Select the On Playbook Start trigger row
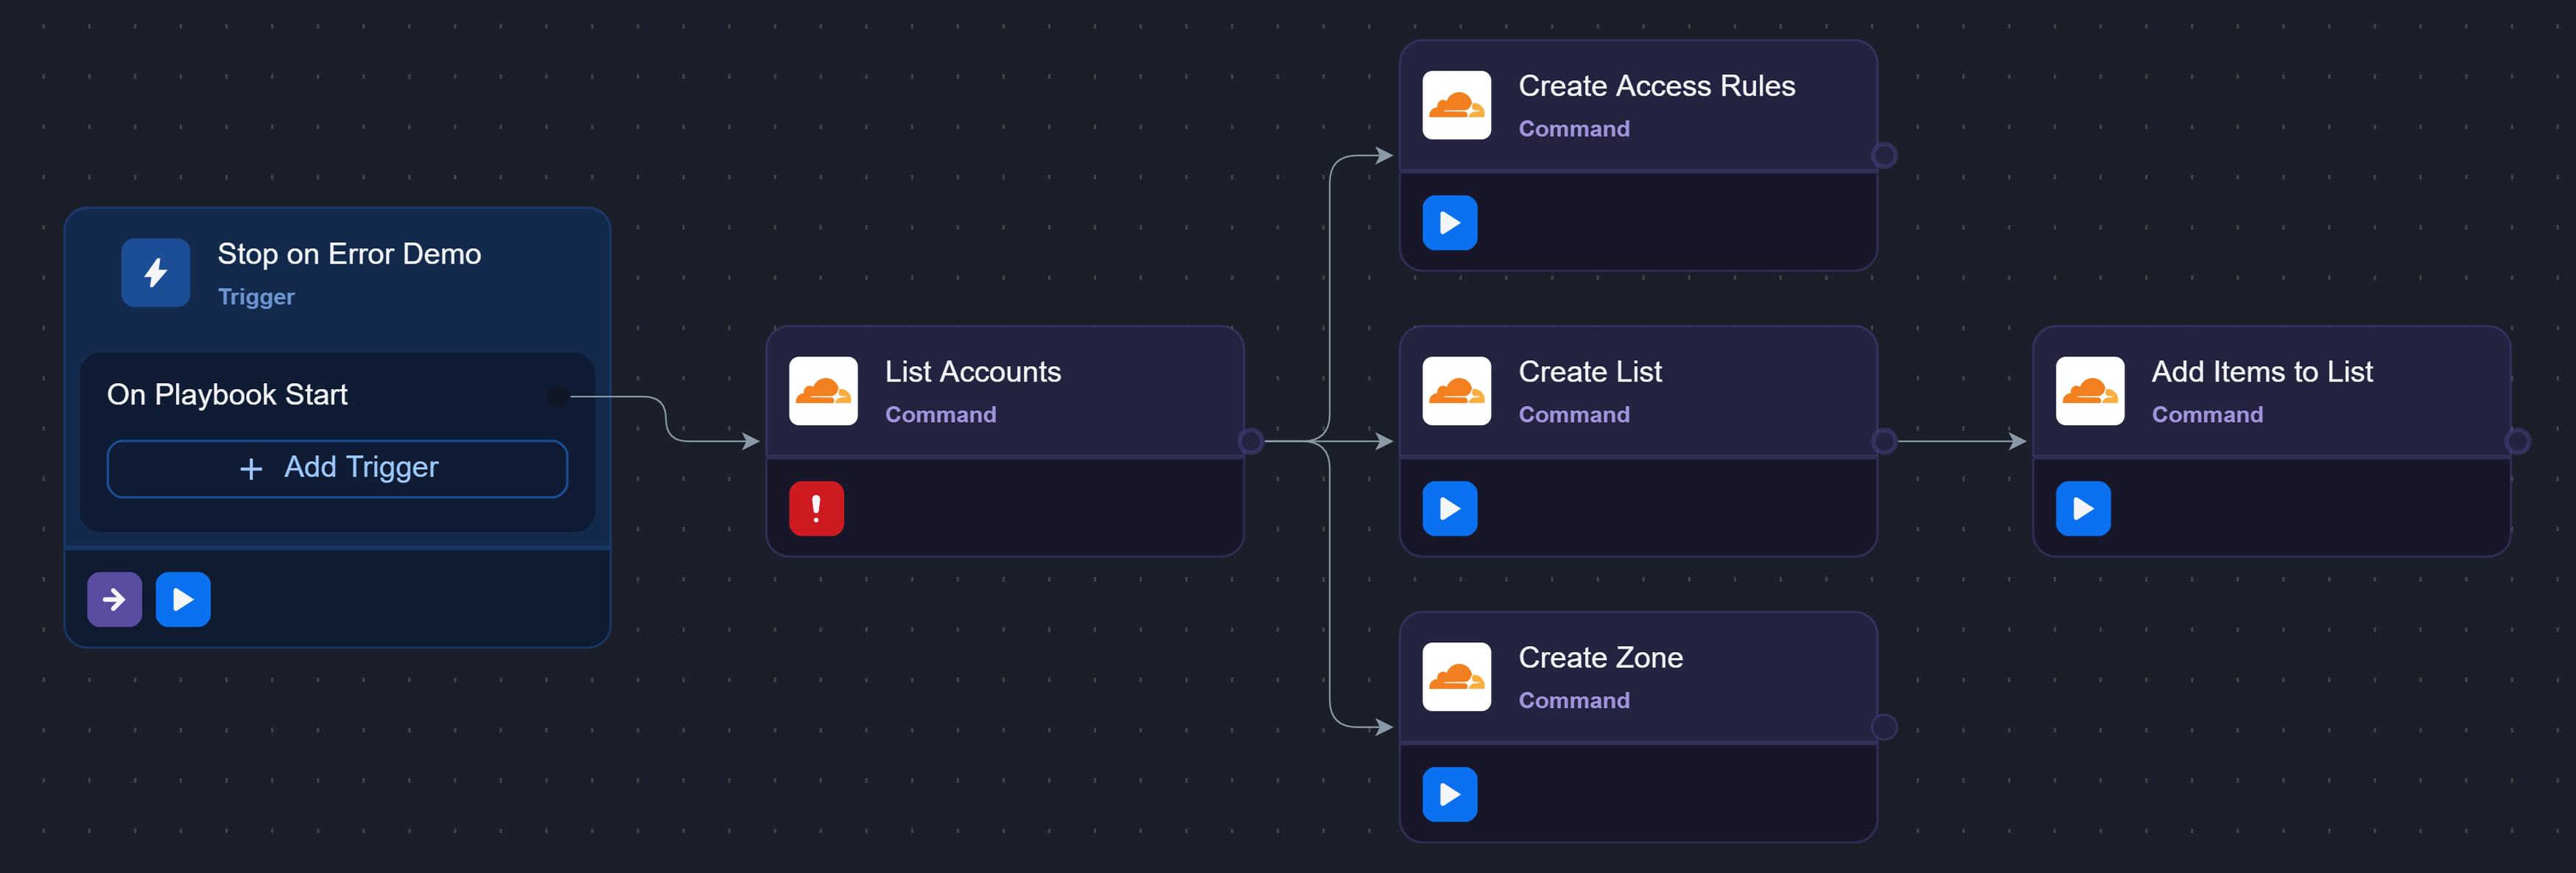The height and width of the screenshot is (873, 2576). [x=228, y=395]
